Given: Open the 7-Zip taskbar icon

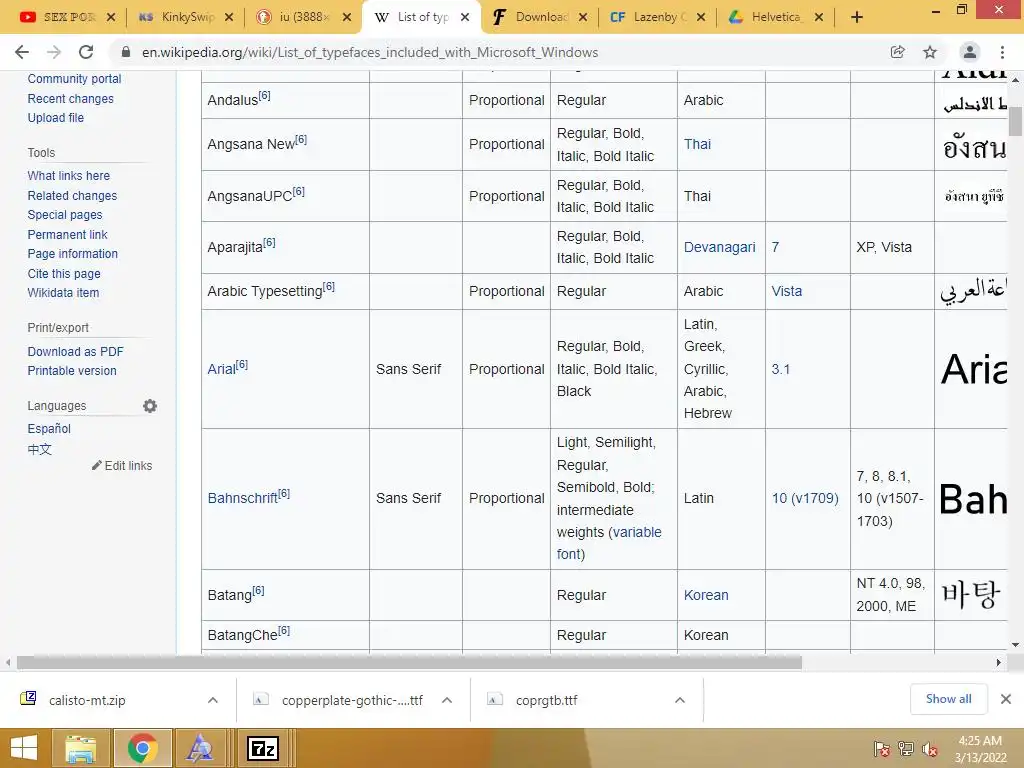Looking at the screenshot, I should coord(263,748).
